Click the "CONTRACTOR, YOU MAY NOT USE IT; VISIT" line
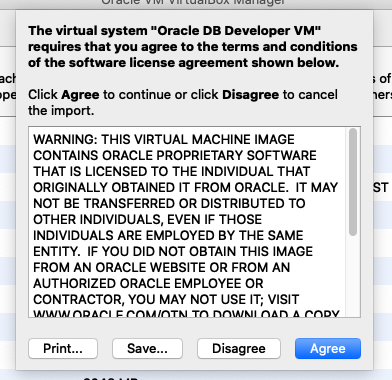 point(166,299)
